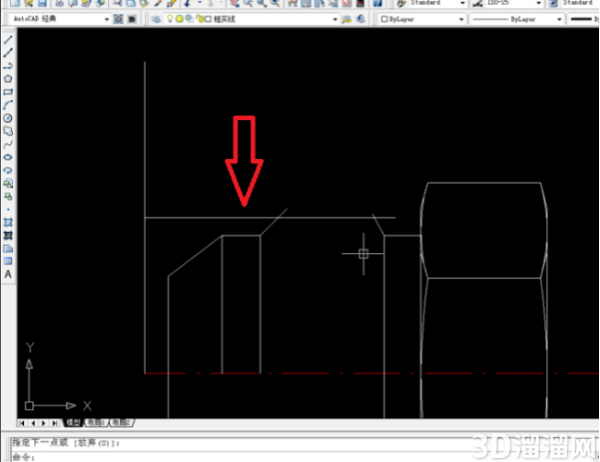The image size is (600, 462).
Task: Click the UCS origin icon
Action: [29, 405]
